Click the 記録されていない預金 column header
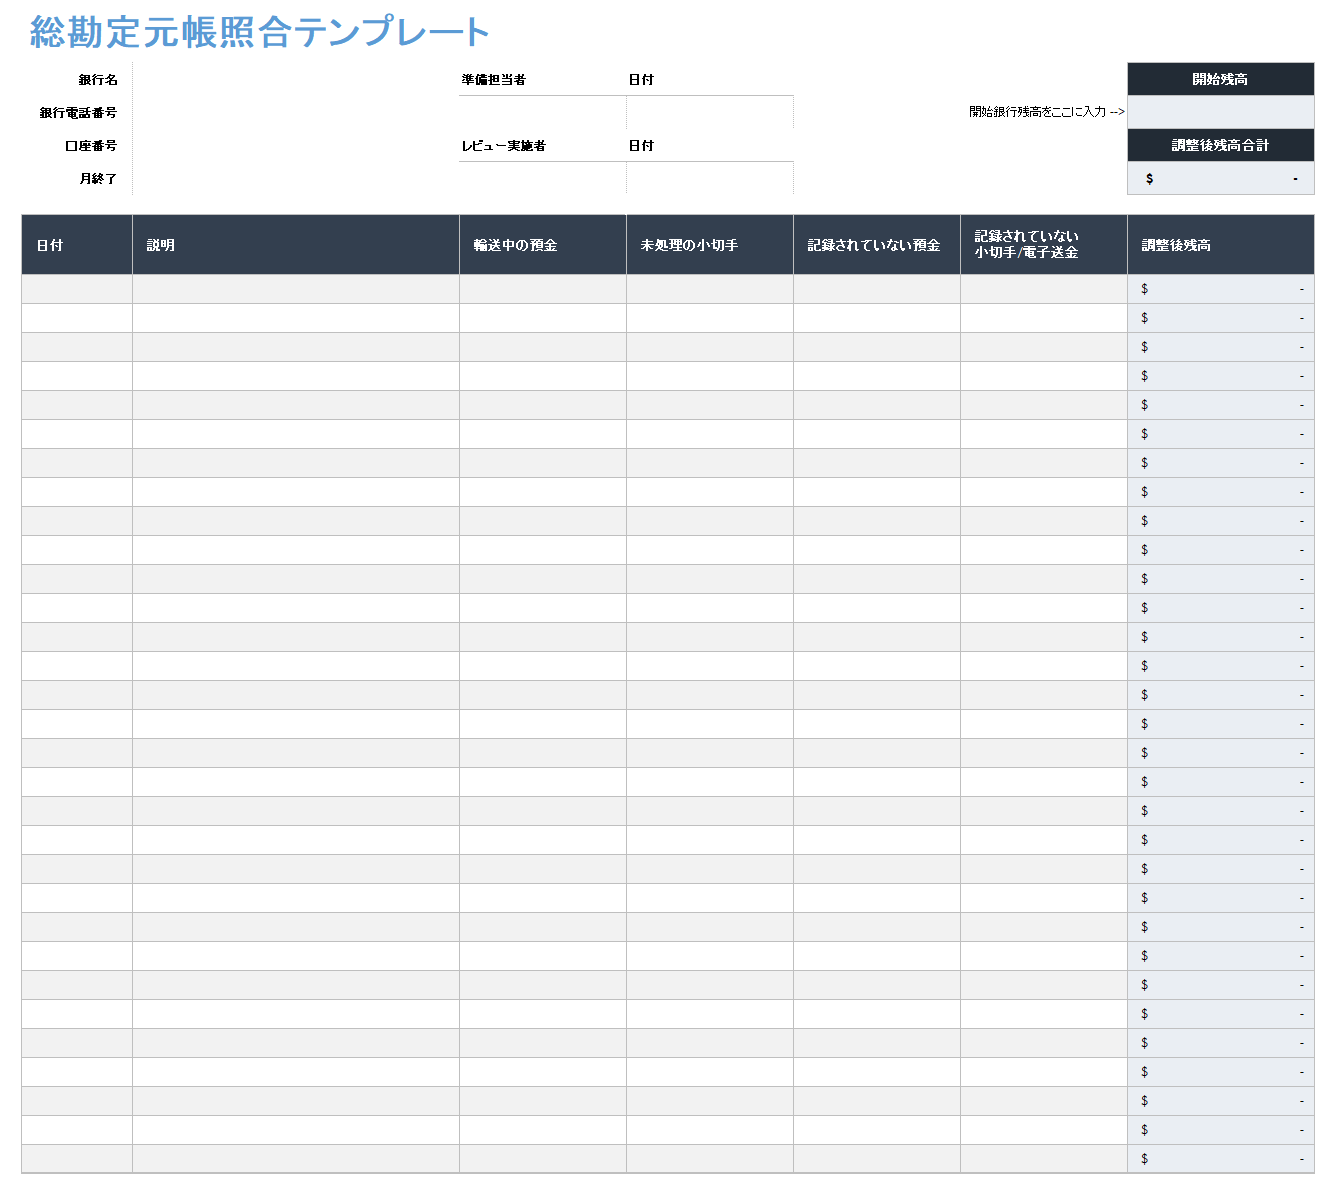This screenshot has width=1334, height=1186. pyautogui.click(x=877, y=245)
